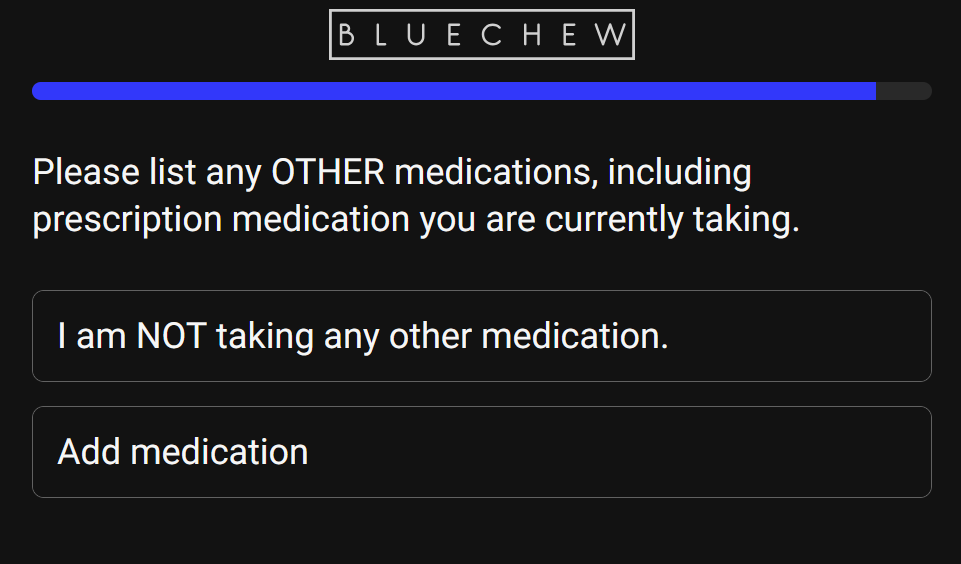Click the 'prescription medication' phrase in question
This screenshot has width=961, height=564.
[221, 220]
